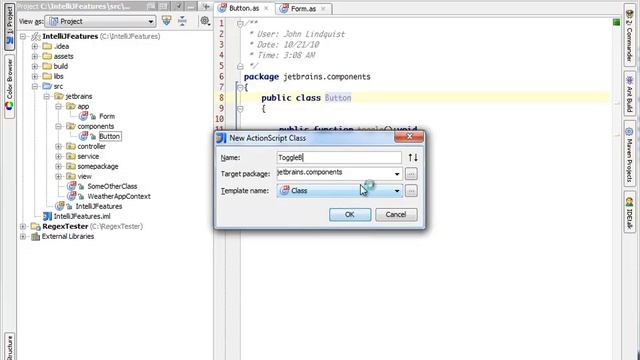Screen dimensions: 640x360
Task: Open the View as Project dropdown
Action: coord(100,21)
